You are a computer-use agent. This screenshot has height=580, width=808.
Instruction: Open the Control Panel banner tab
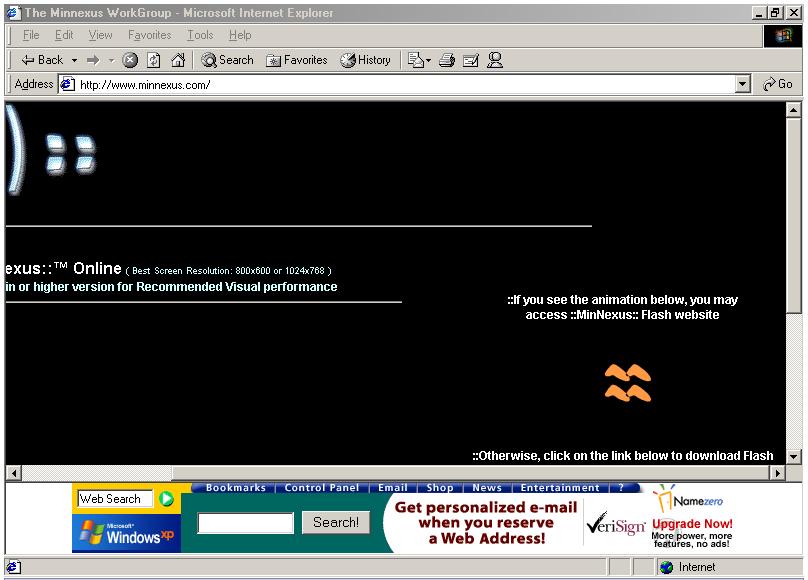coord(322,488)
